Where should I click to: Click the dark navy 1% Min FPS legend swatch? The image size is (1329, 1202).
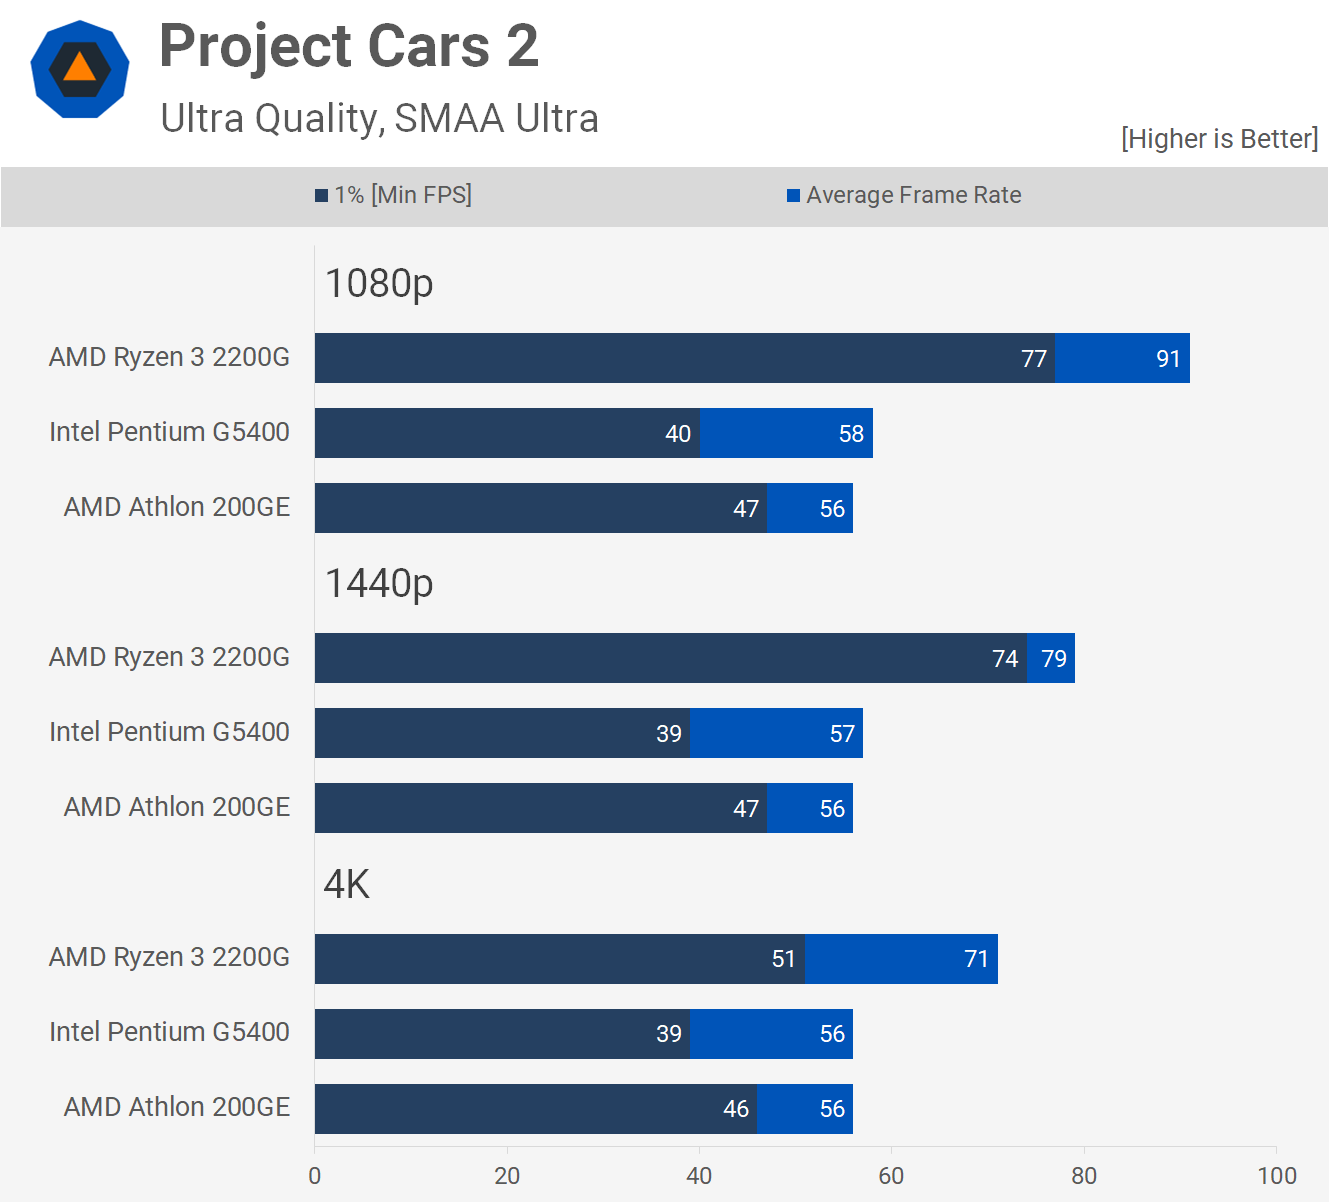click(x=321, y=196)
